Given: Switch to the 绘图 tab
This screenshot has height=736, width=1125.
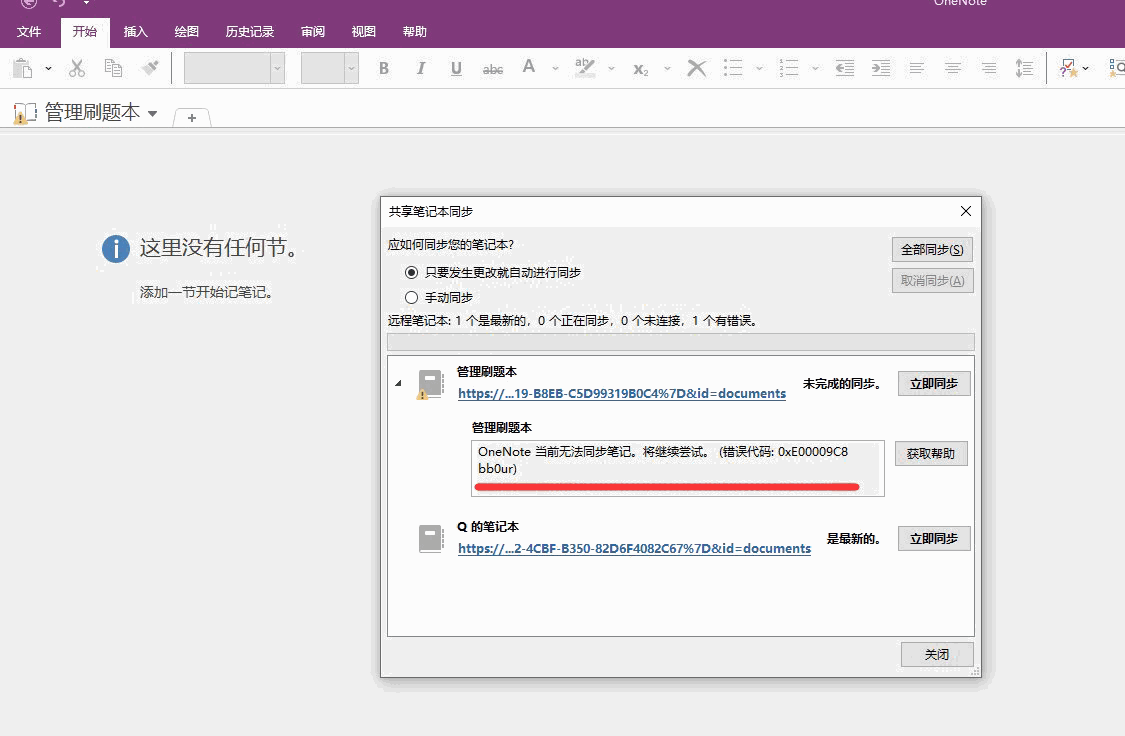Looking at the screenshot, I should (187, 32).
